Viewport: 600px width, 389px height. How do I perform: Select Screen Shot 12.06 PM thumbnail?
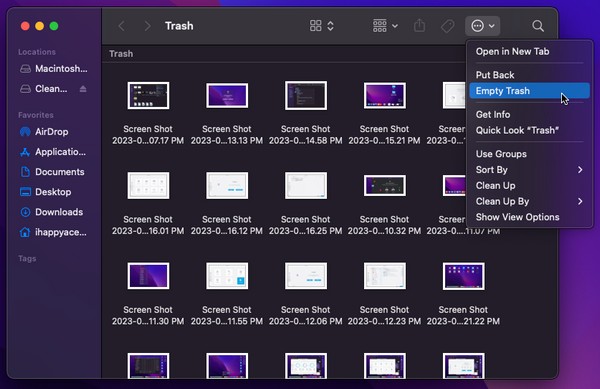(x=306, y=276)
